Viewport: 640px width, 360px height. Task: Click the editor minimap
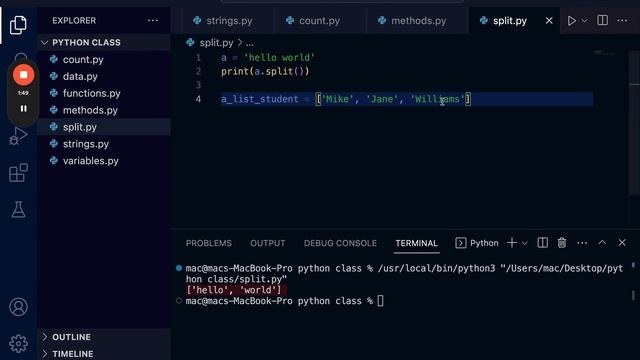tap(604, 53)
